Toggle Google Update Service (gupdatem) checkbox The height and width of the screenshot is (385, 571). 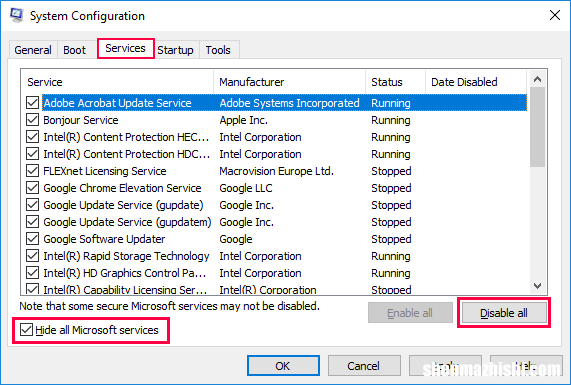tap(32, 222)
